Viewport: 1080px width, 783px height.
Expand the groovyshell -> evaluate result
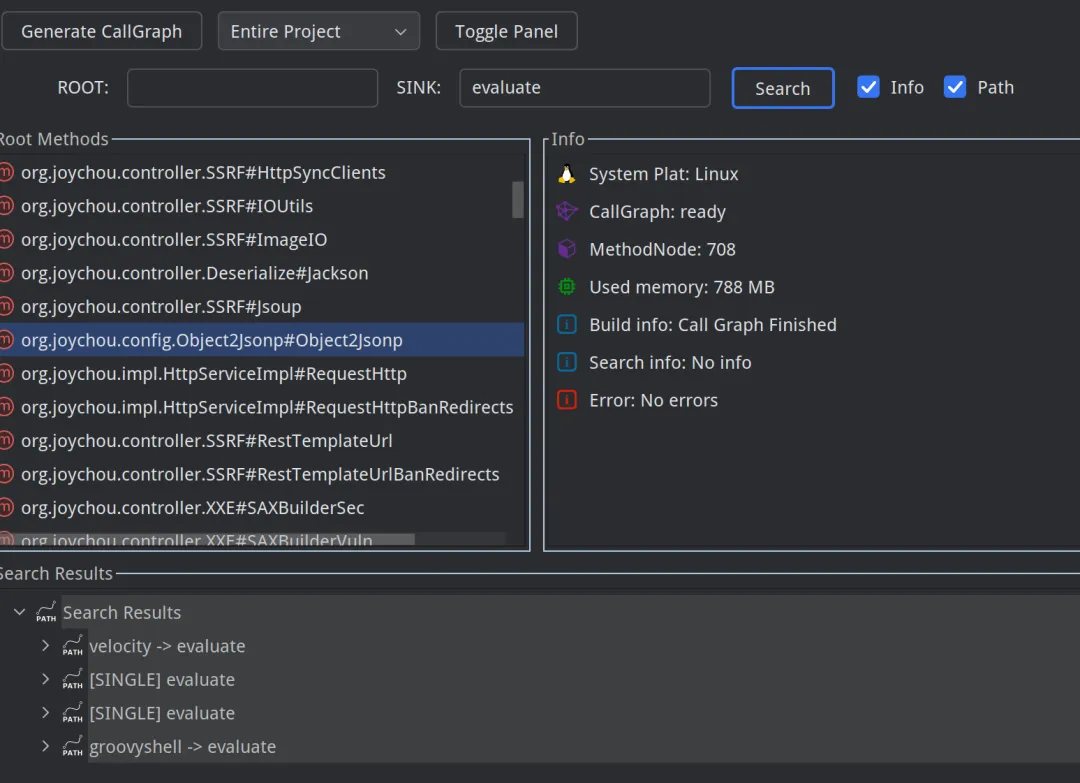(45, 746)
